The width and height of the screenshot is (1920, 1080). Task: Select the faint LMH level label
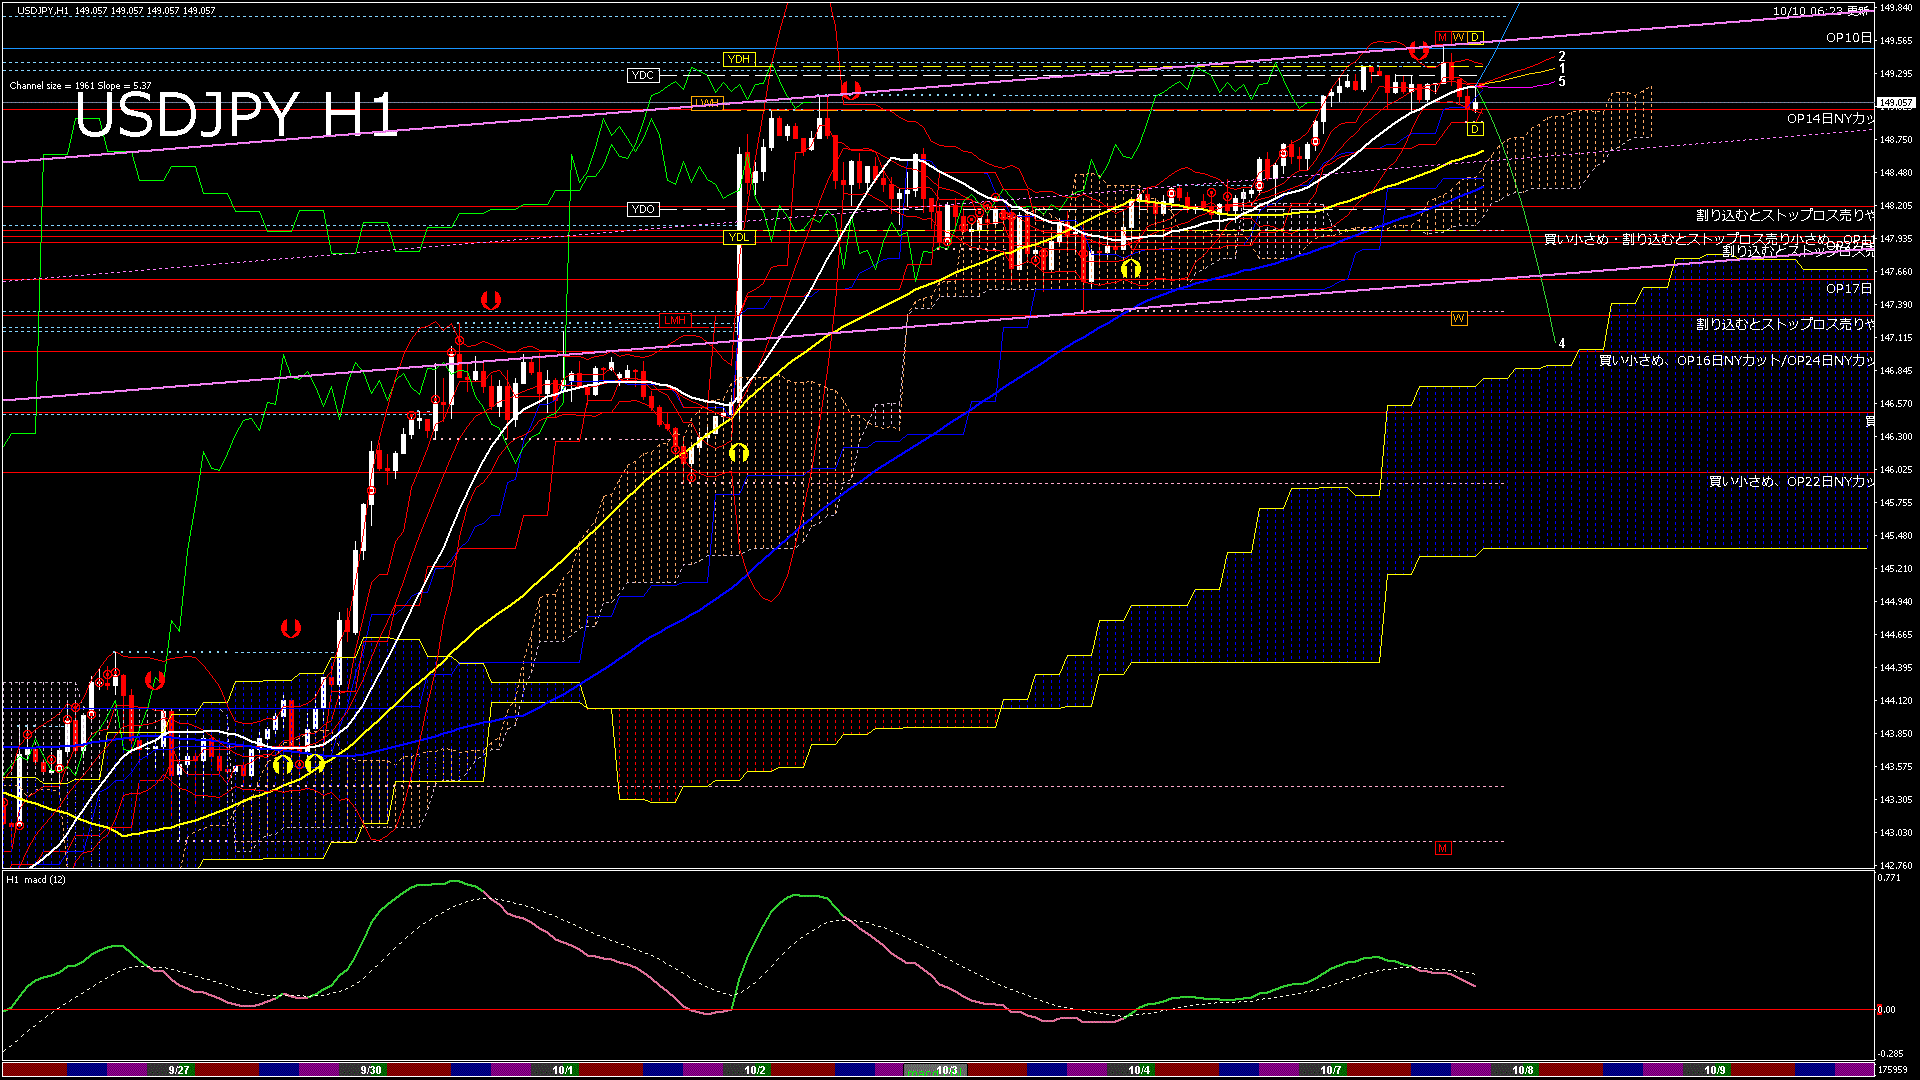[x=676, y=320]
